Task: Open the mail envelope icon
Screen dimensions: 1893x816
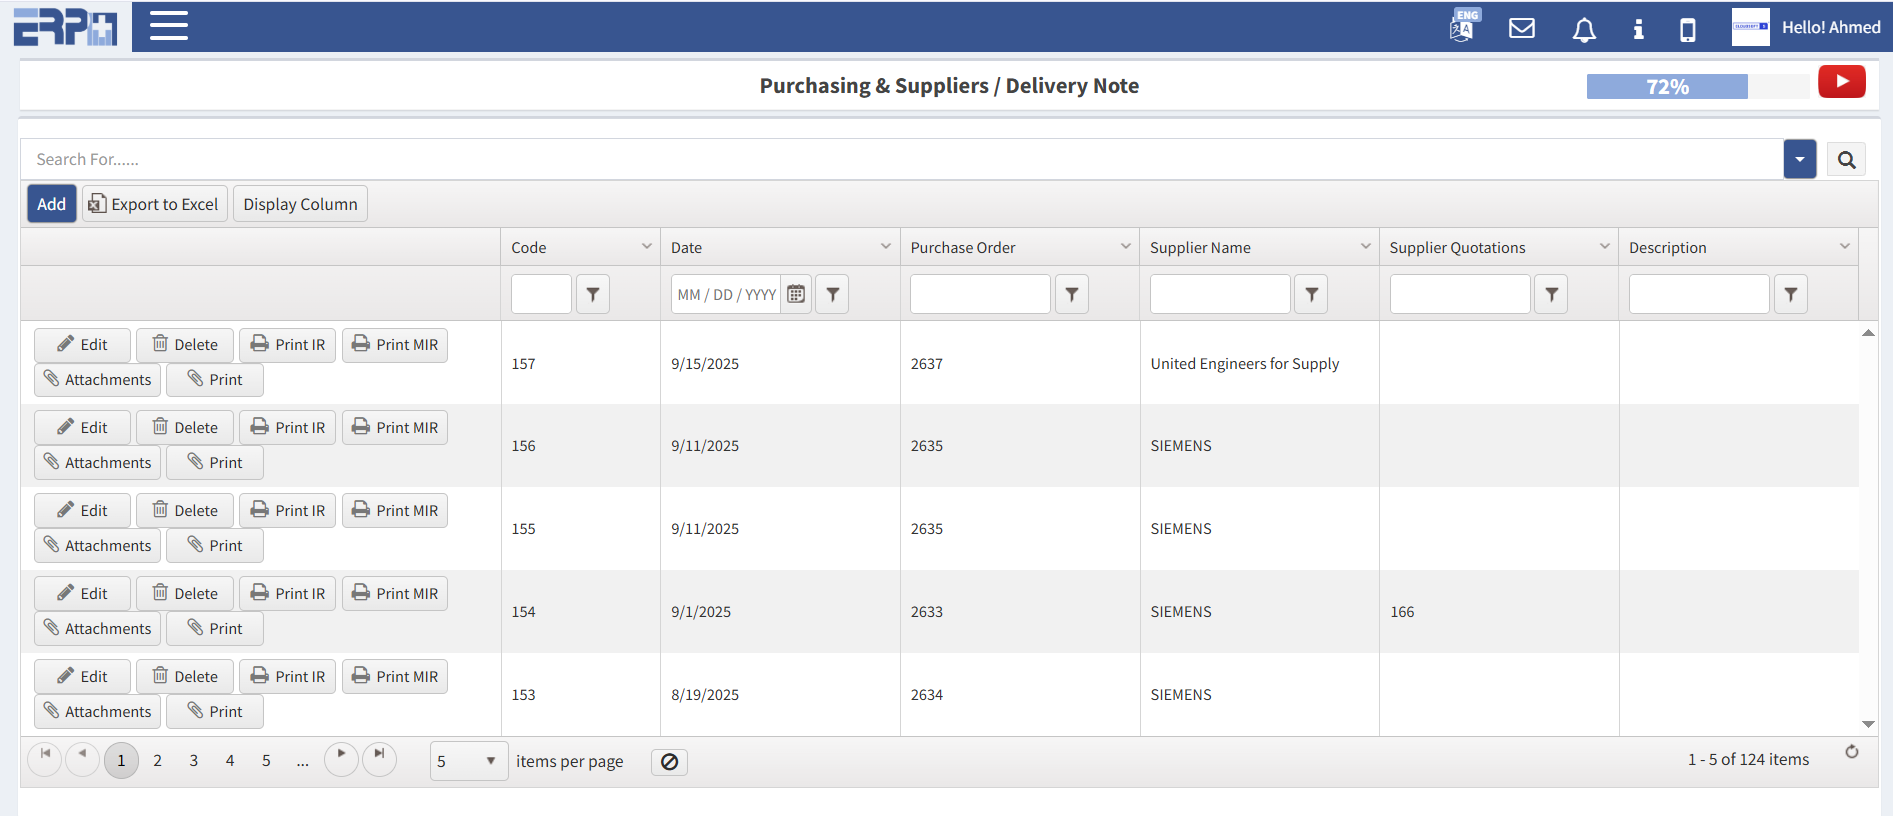Action: pyautogui.click(x=1521, y=28)
